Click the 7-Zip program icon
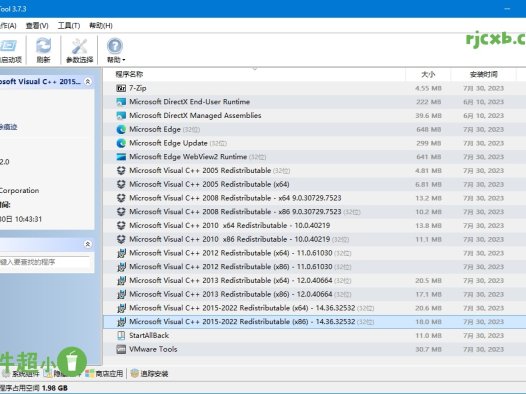The image size is (526, 394). pyautogui.click(x=121, y=88)
